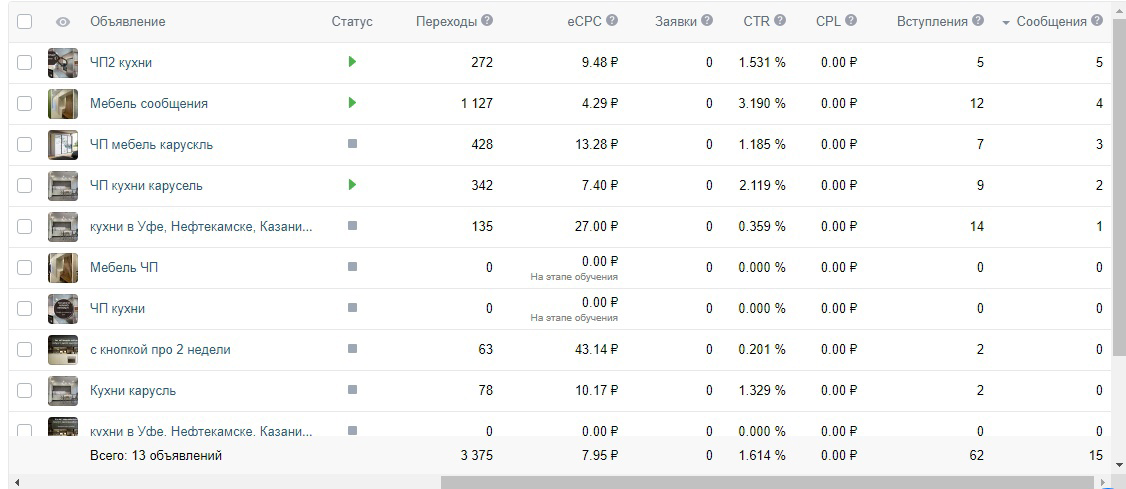This screenshot has height=489, width=1126.
Task: Click help icon next to Заявки
Action: (x=707, y=21)
